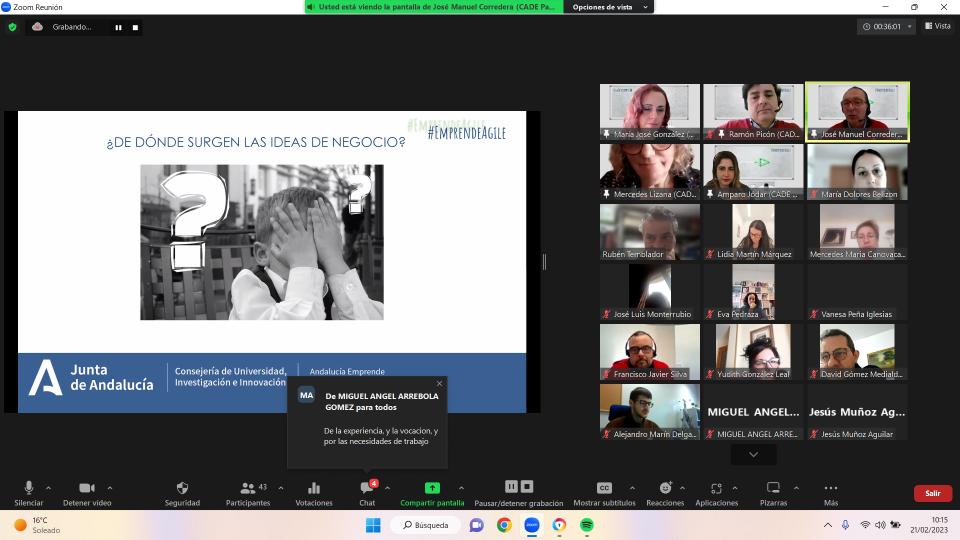Open the Reacciones emoji picker
Screen dimensions: 960x540
tap(665, 488)
